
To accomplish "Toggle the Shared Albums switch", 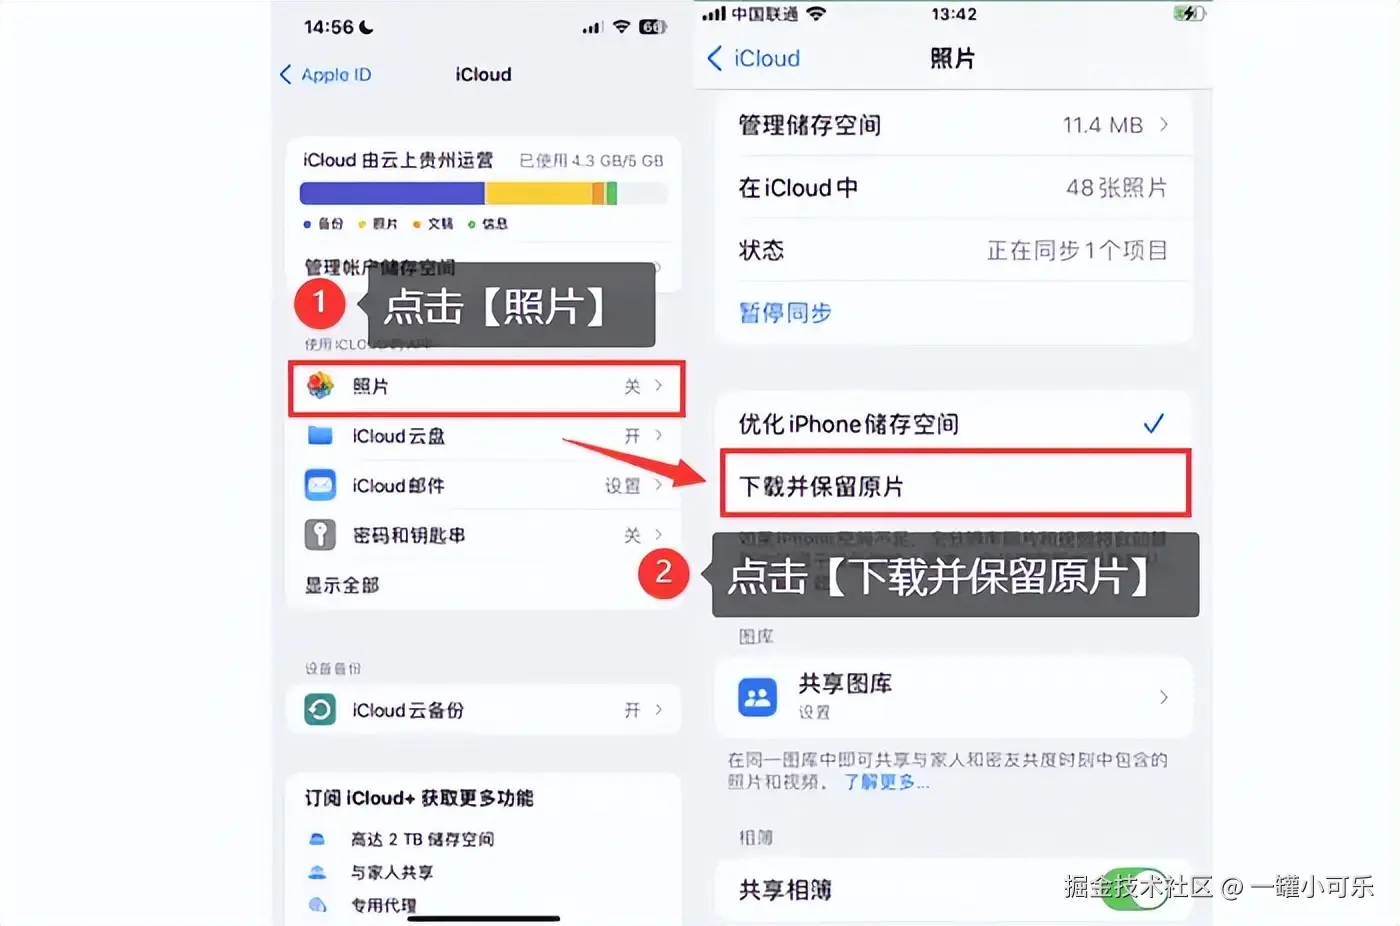I will 1136,890.
